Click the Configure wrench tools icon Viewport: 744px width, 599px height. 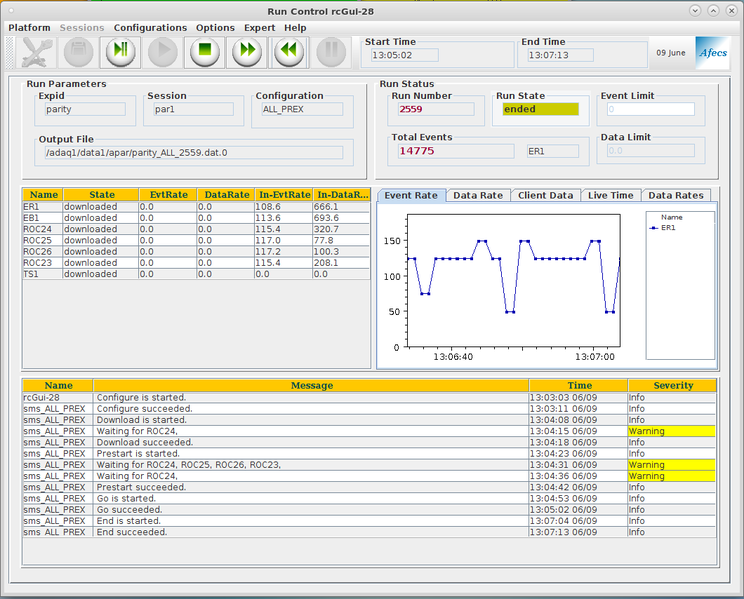coord(36,52)
